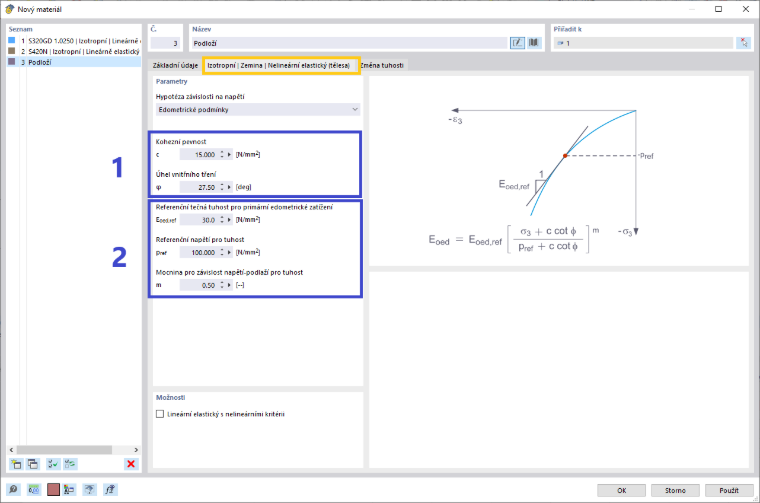The image size is (760, 503).
Task: Click the Přiřadit k field showing 1
Action: pos(644,43)
